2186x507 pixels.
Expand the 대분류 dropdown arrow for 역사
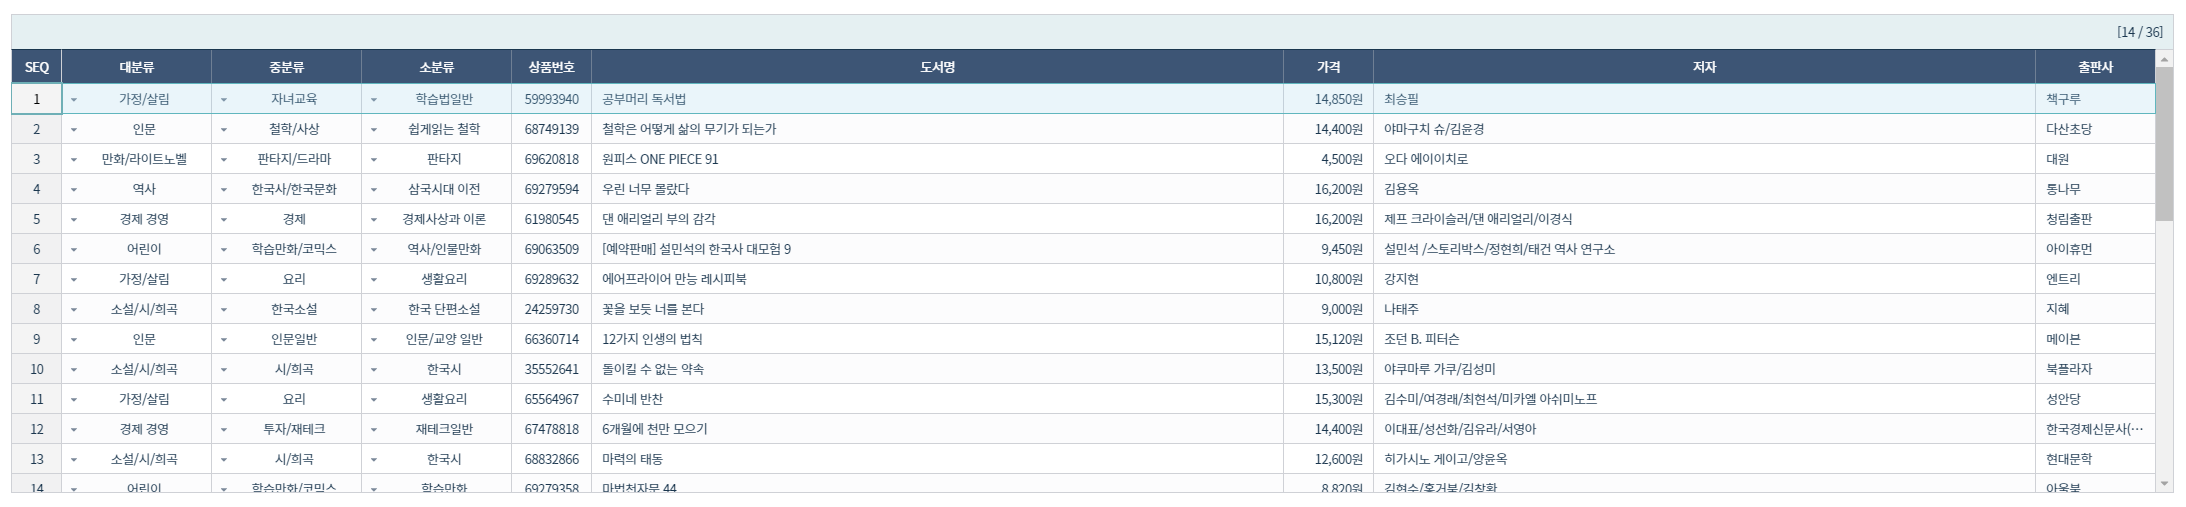74,190
